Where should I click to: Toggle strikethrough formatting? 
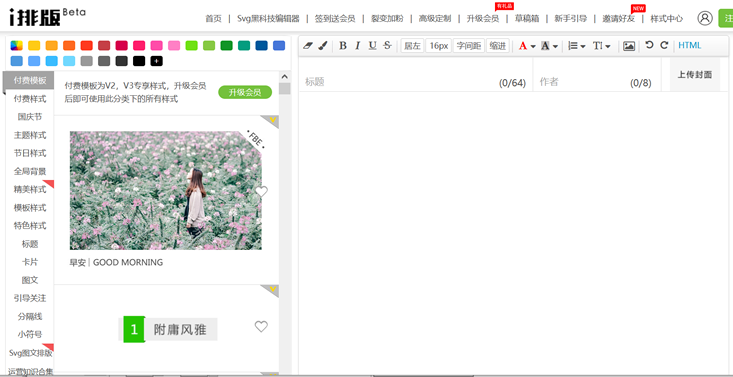tap(387, 45)
